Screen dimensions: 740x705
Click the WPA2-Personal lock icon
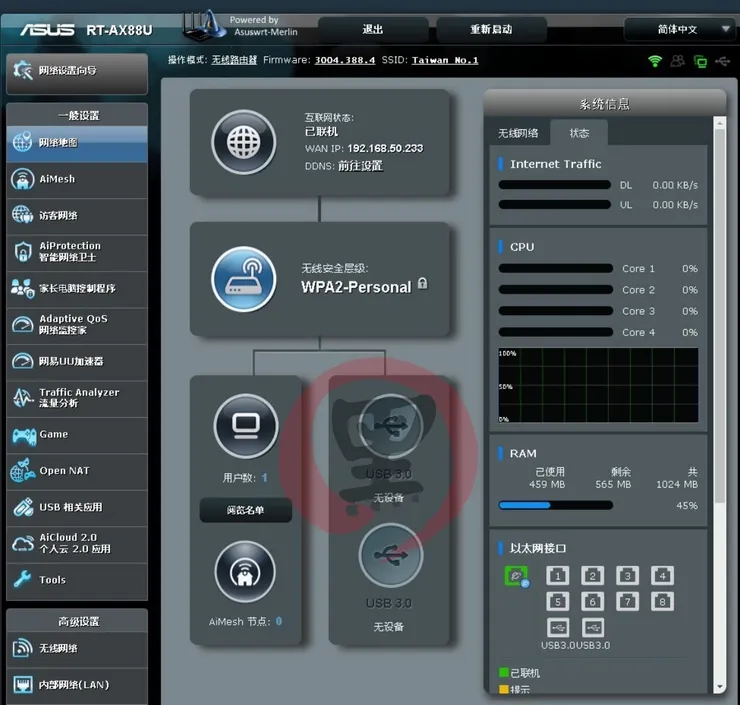(423, 283)
